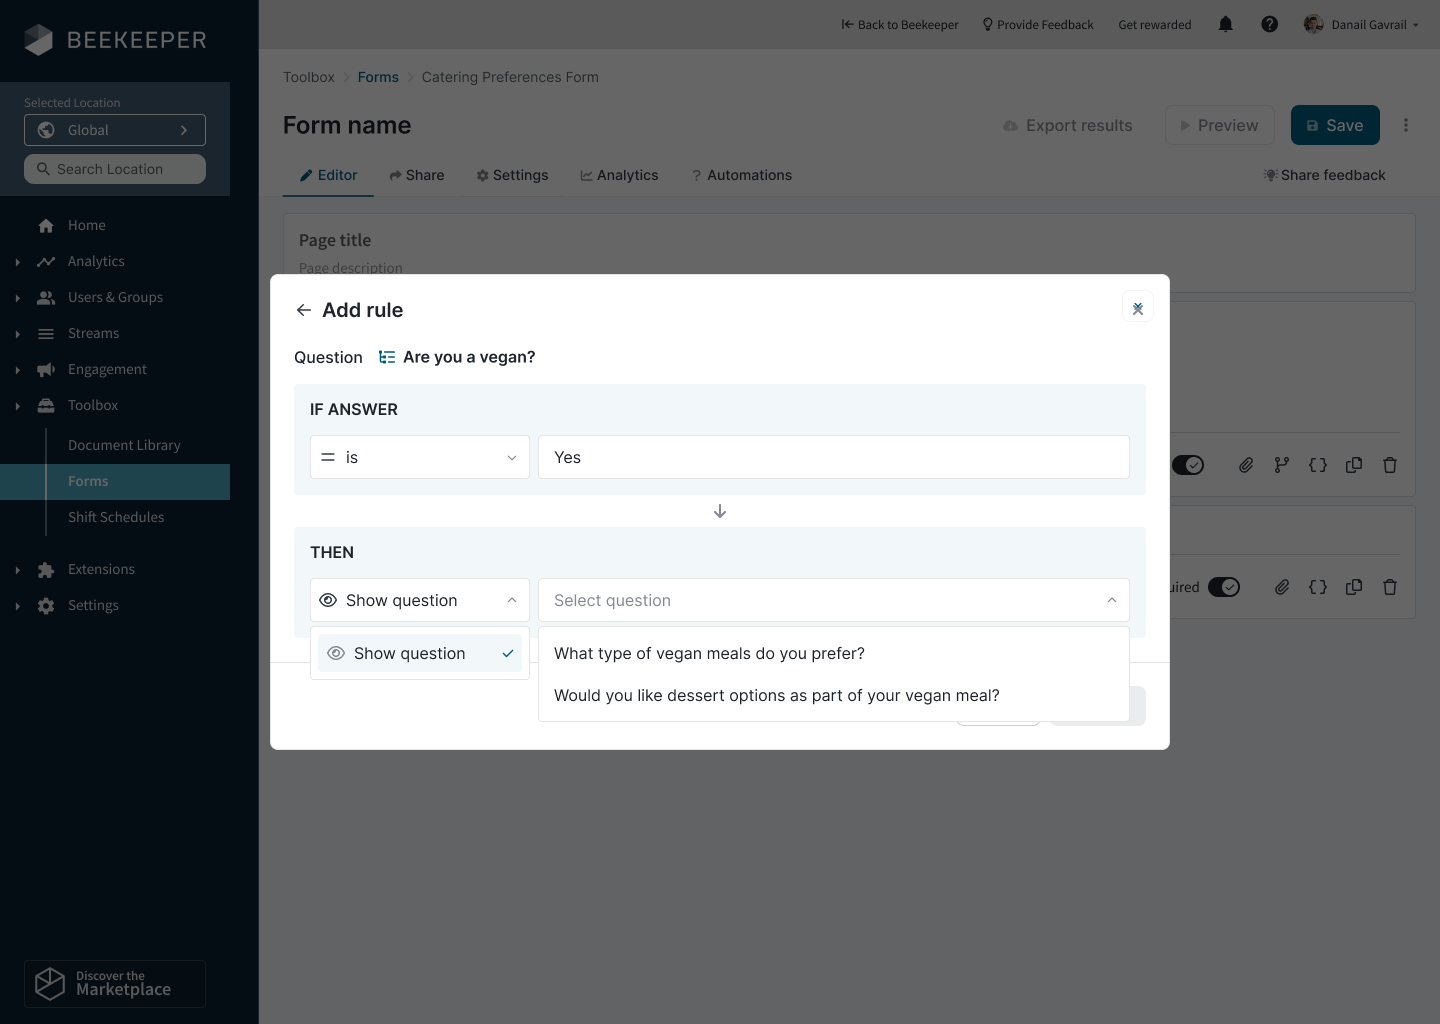Click the Yes answer value field
The width and height of the screenshot is (1440, 1024).
click(x=833, y=457)
